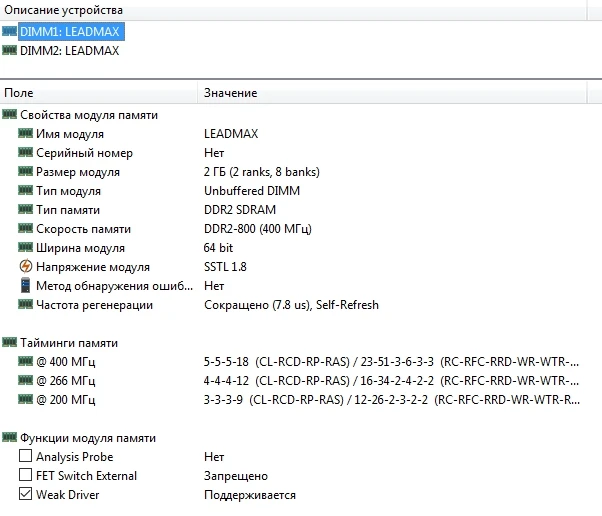Click the icon next to Тип модуля

click(25, 190)
